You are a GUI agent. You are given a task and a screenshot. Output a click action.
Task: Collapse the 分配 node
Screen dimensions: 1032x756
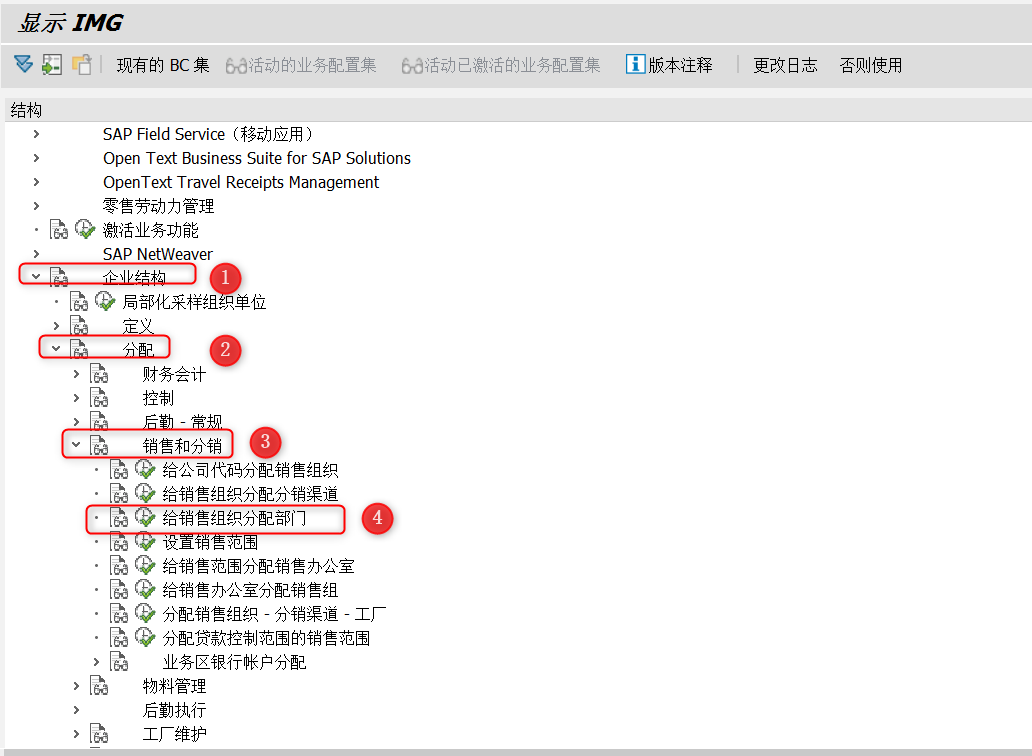(x=57, y=349)
